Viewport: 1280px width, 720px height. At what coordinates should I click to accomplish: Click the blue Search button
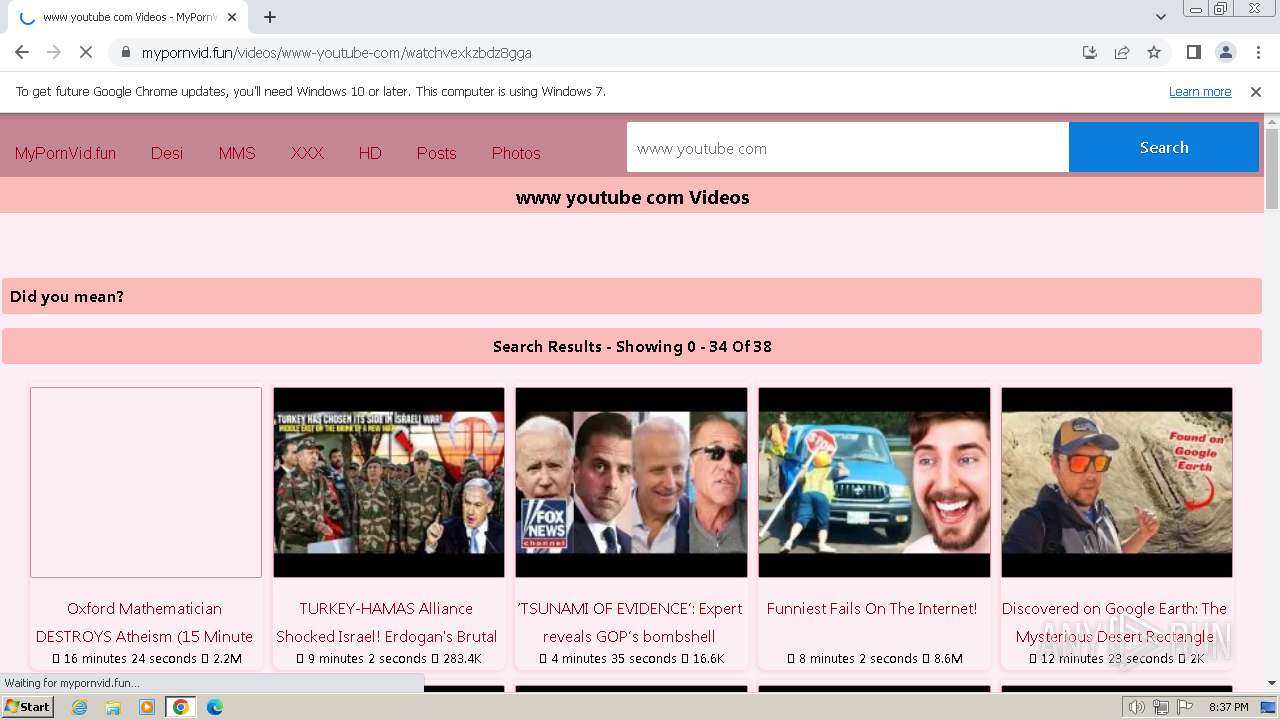(x=1164, y=148)
